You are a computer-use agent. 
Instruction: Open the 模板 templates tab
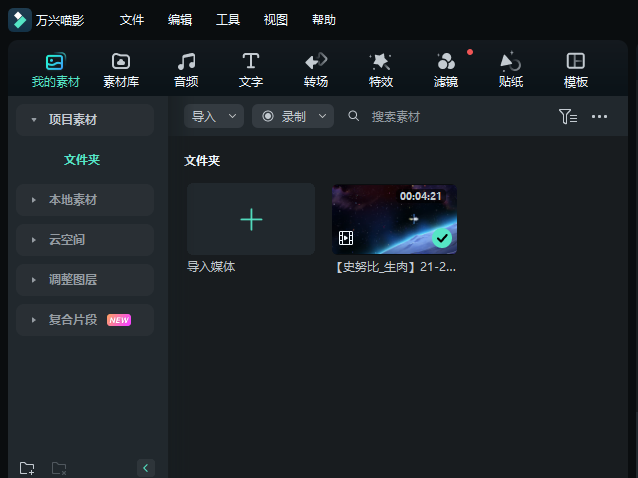(x=576, y=70)
